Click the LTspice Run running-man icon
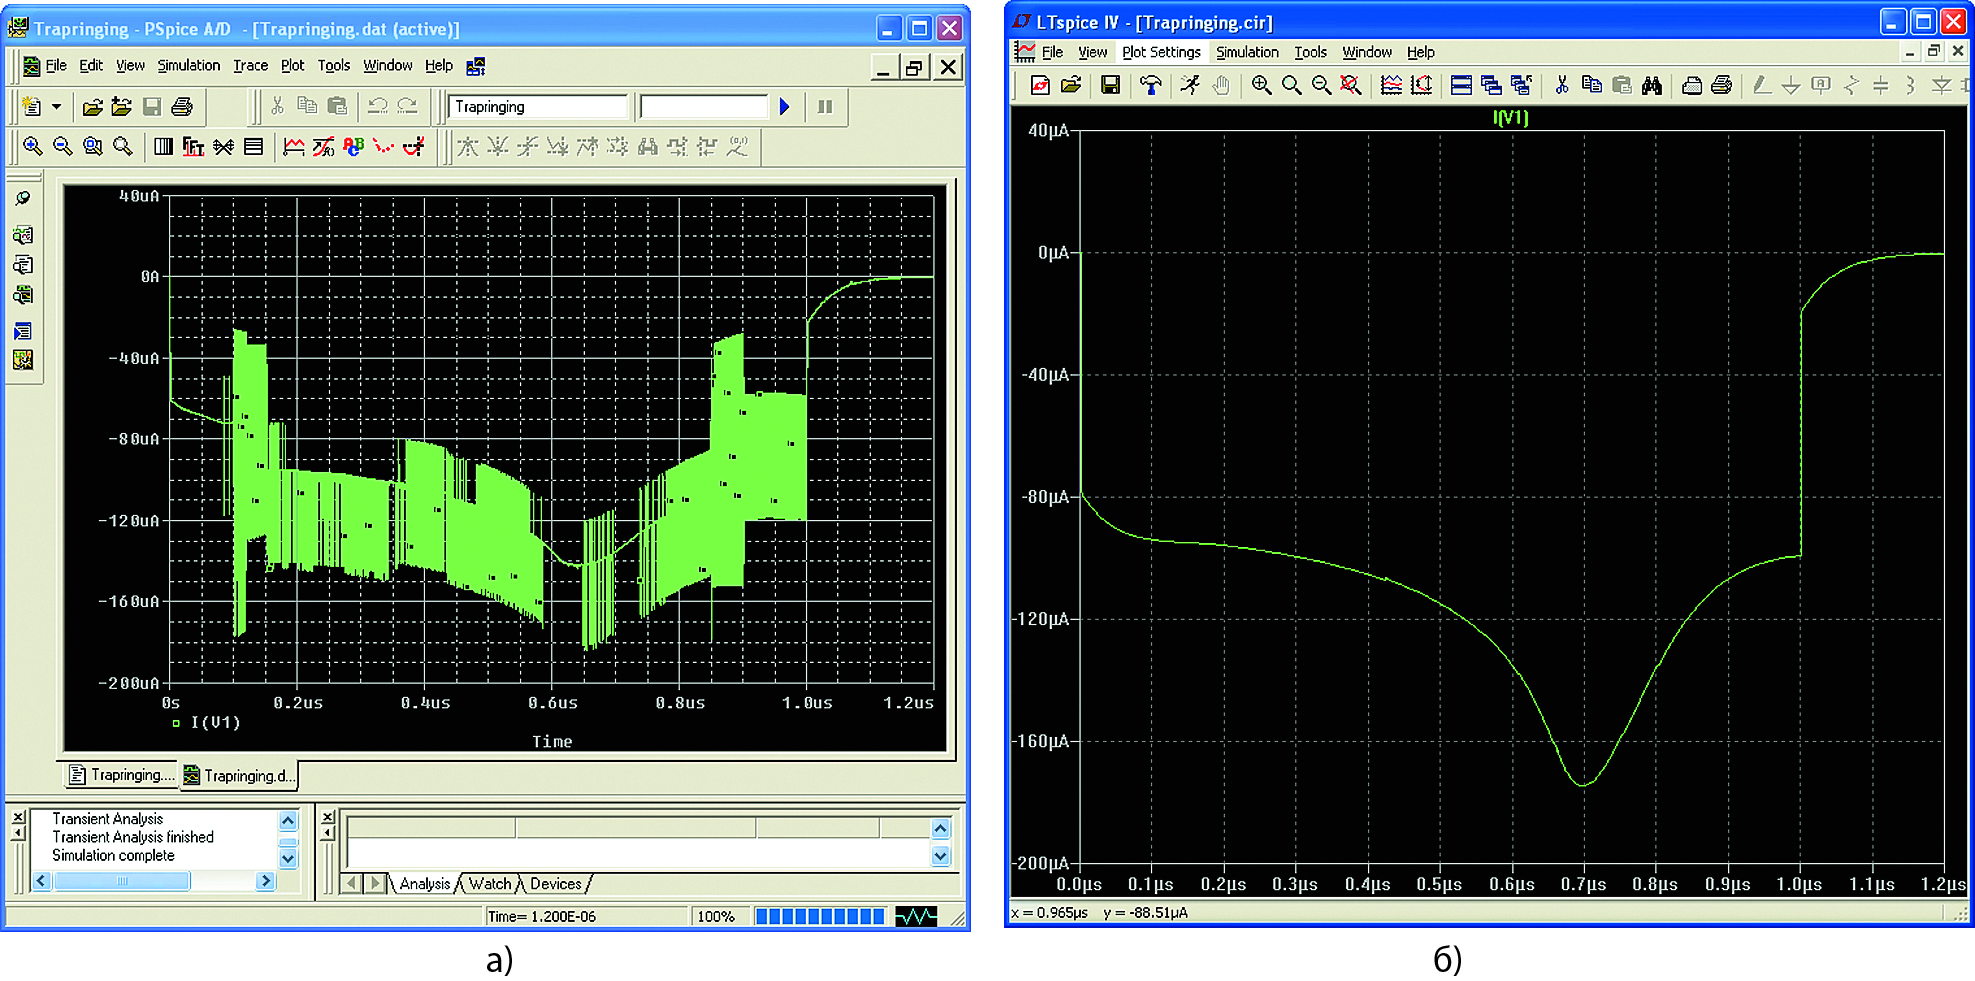The width and height of the screenshot is (1975, 981). point(1190,85)
